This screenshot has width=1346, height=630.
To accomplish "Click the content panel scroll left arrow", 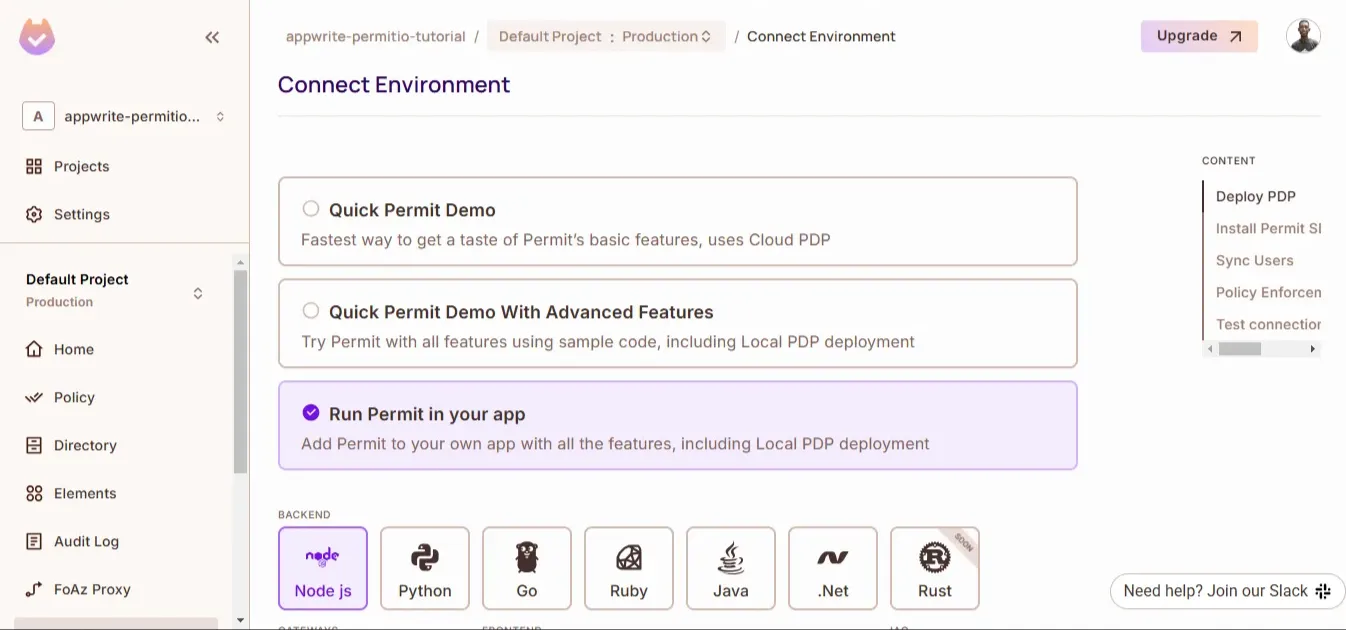I will point(1210,349).
